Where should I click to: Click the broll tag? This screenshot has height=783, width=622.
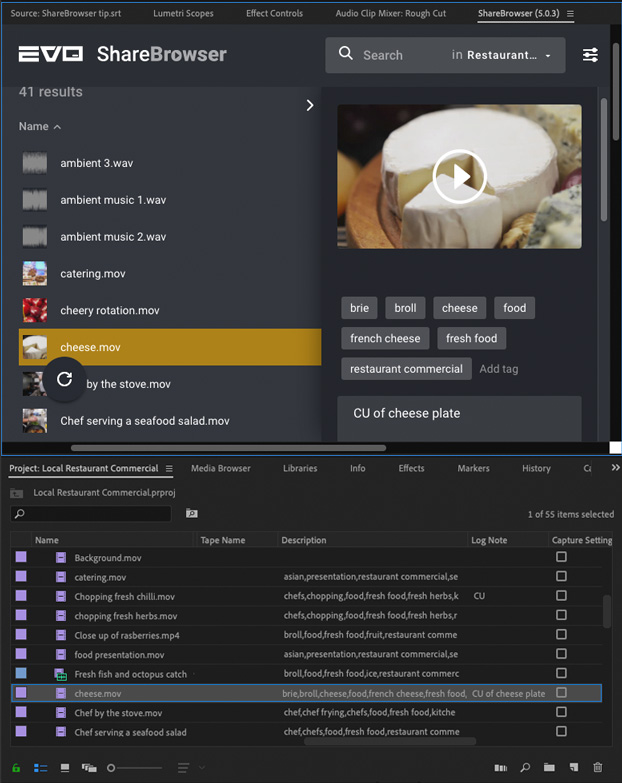click(x=405, y=308)
